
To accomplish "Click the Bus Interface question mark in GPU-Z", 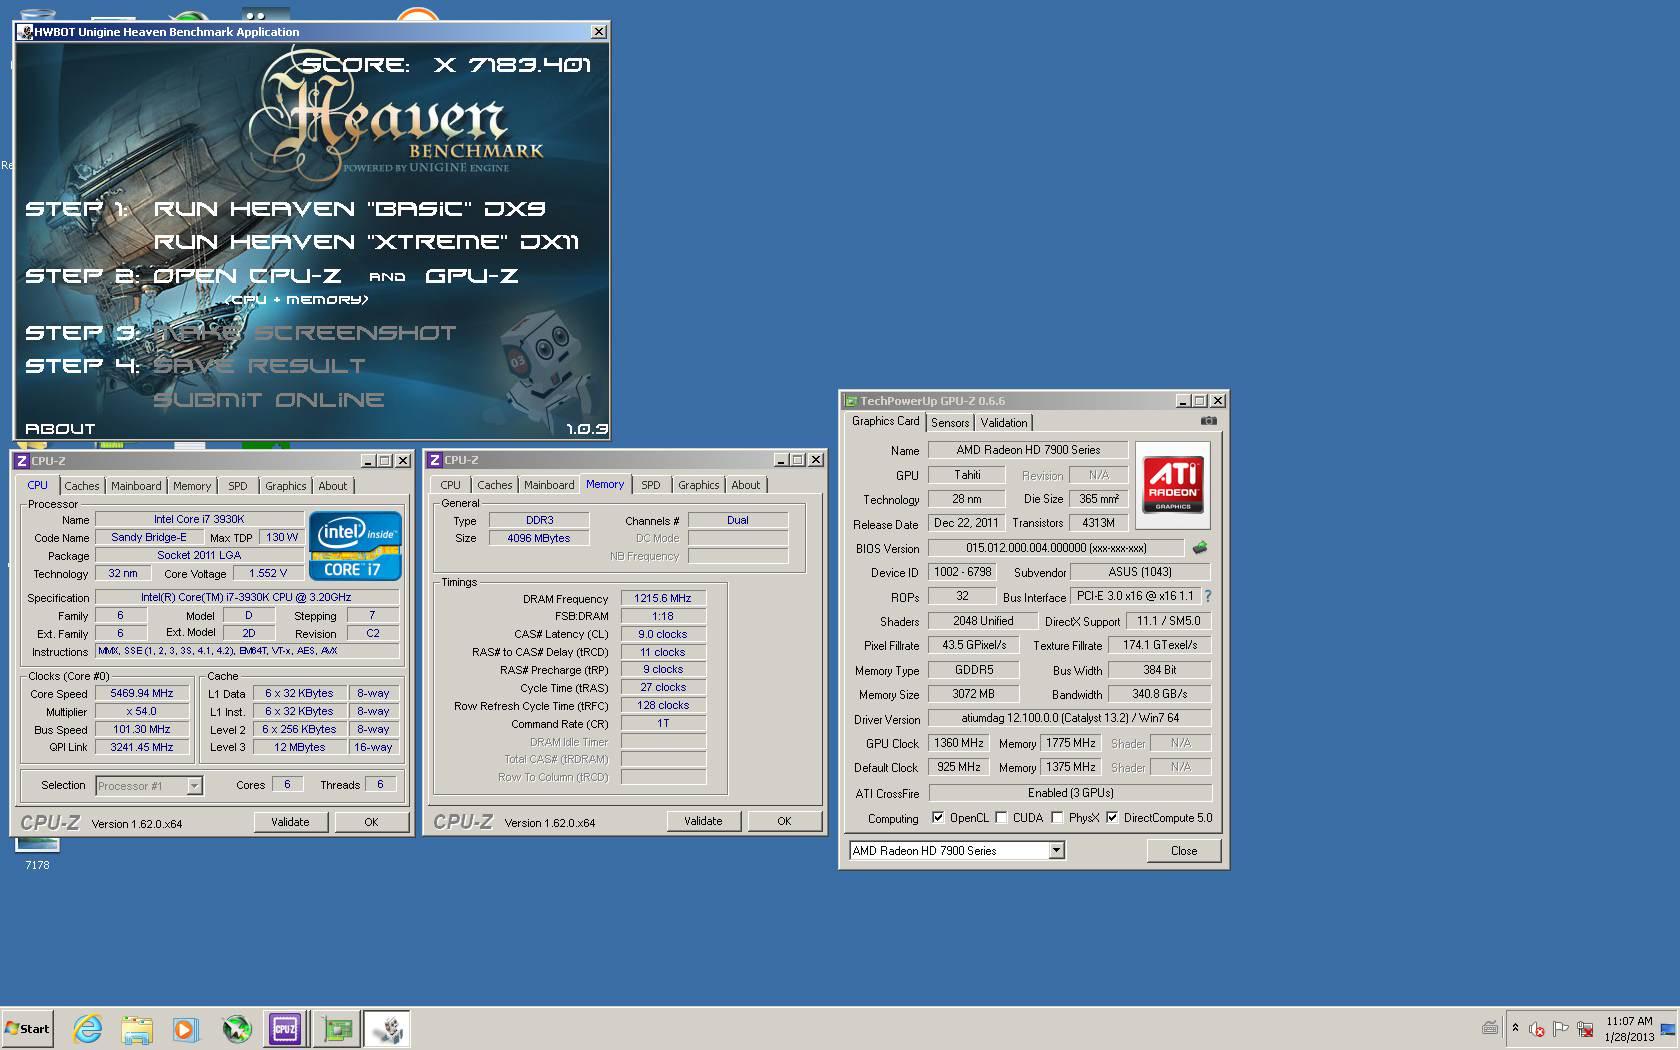I will tap(1208, 596).
